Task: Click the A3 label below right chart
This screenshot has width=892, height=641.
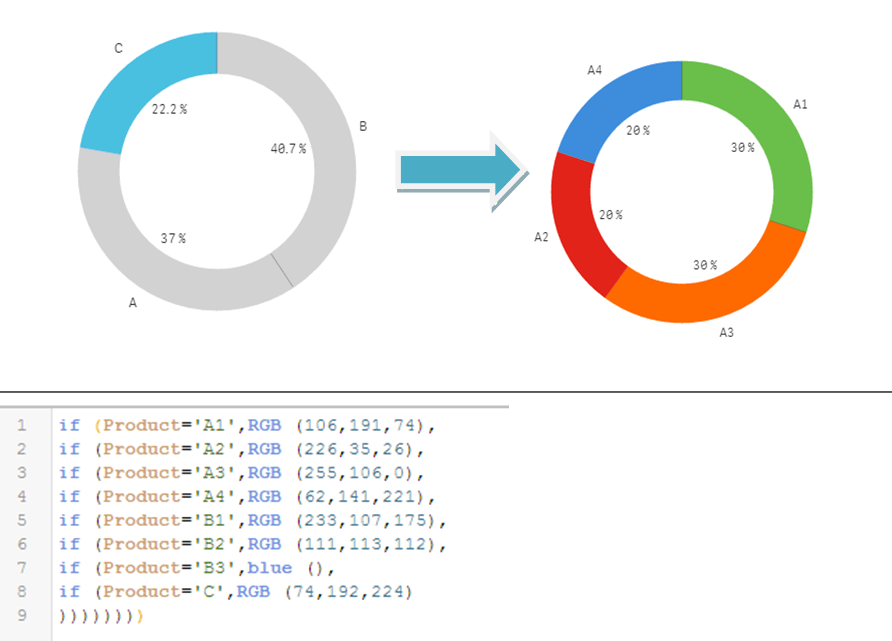Action: (725, 333)
